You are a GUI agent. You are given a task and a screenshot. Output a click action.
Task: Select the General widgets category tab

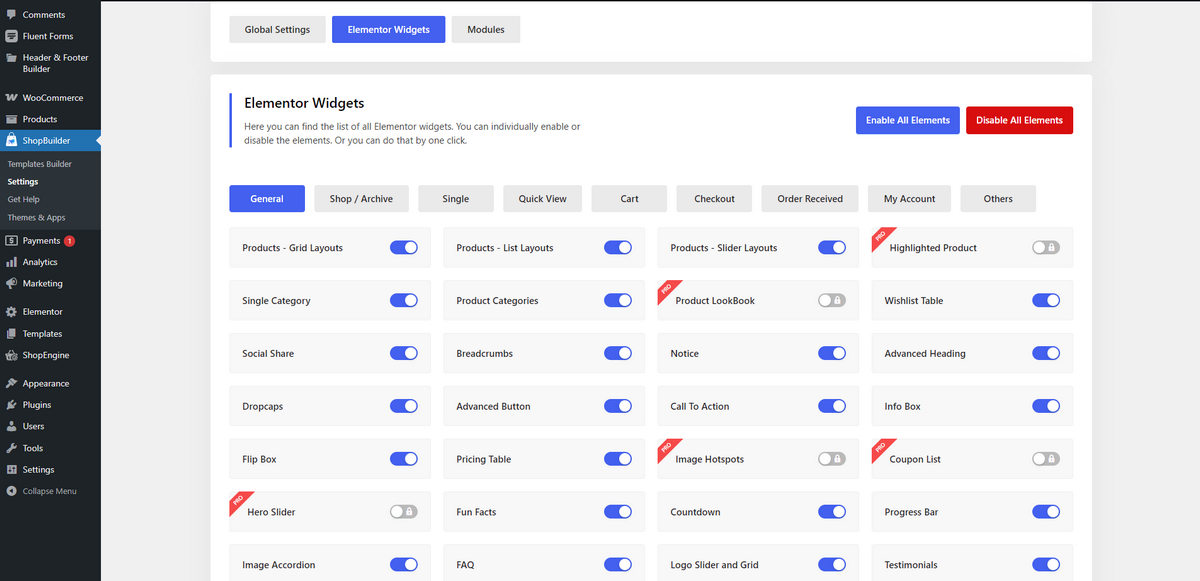click(x=267, y=199)
